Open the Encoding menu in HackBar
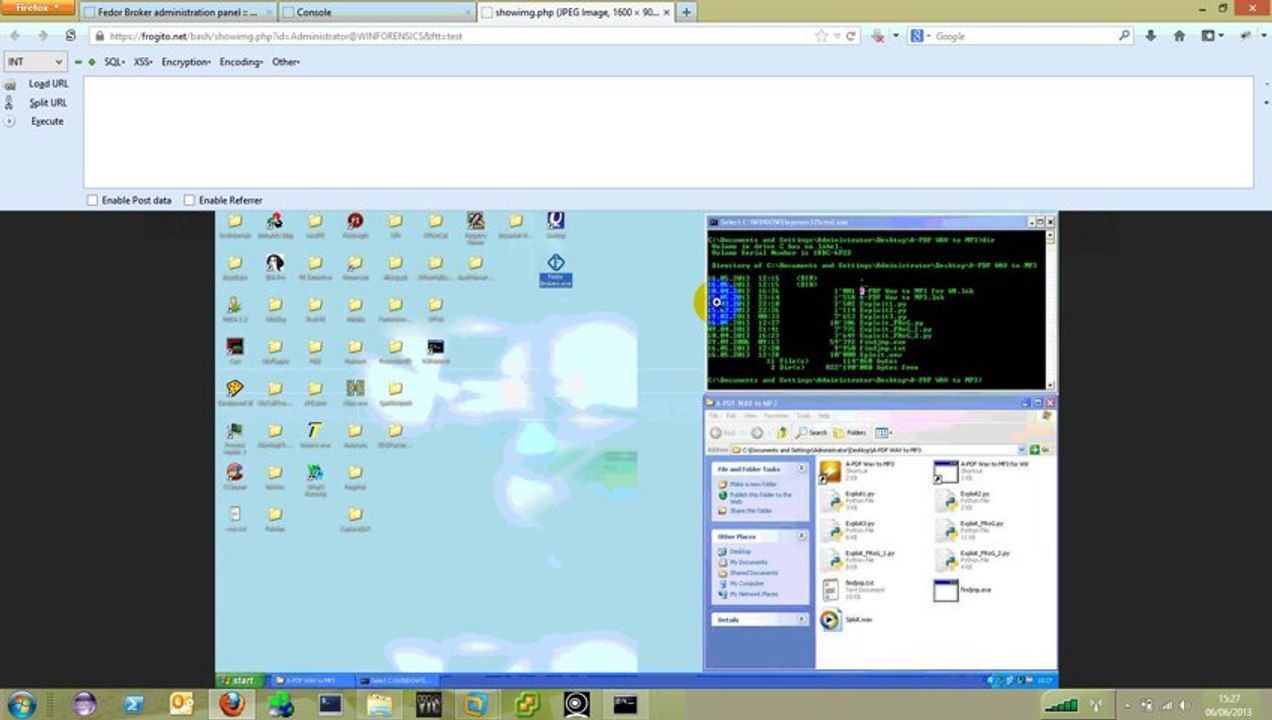 pyautogui.click(x=241, y=62)
